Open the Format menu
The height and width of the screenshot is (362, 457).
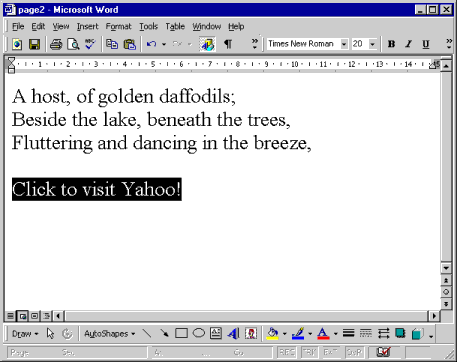point(119,26)
